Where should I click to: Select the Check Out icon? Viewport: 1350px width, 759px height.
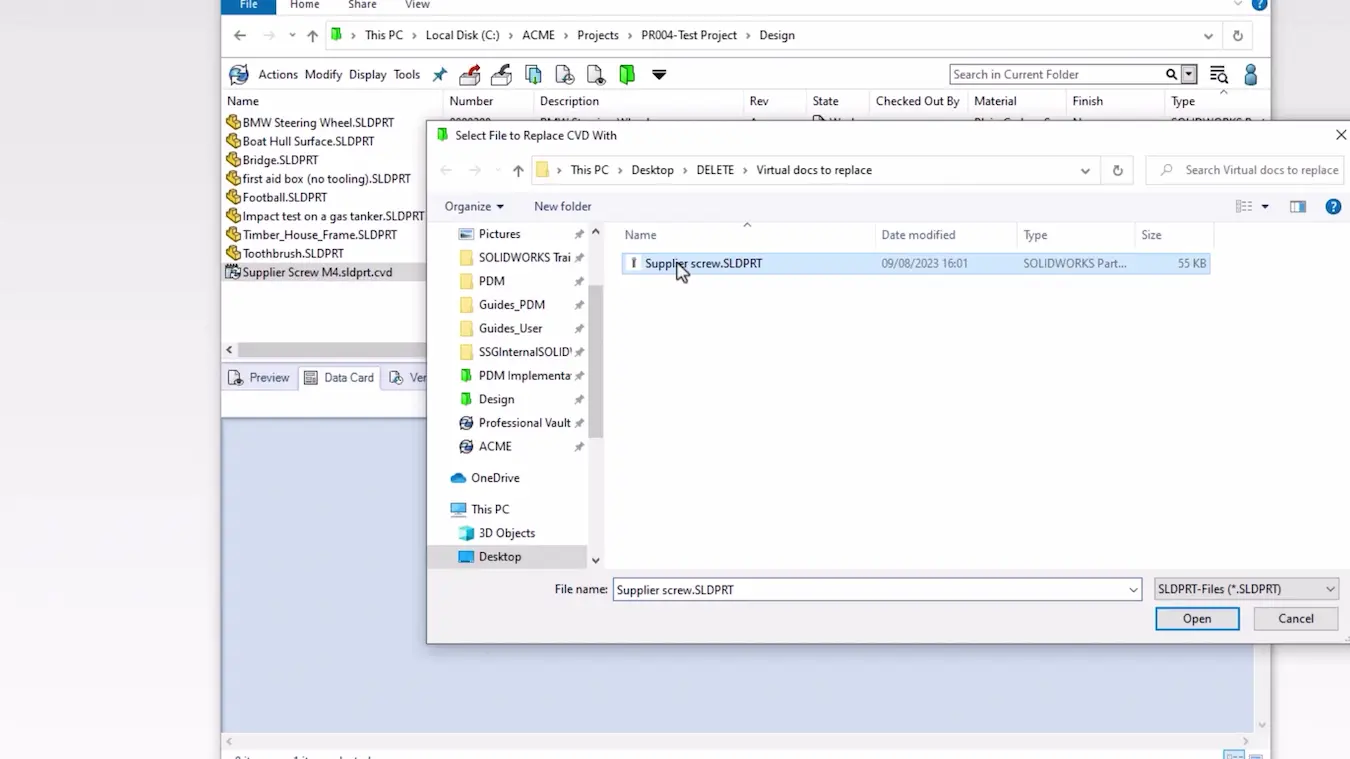(471, 74)
